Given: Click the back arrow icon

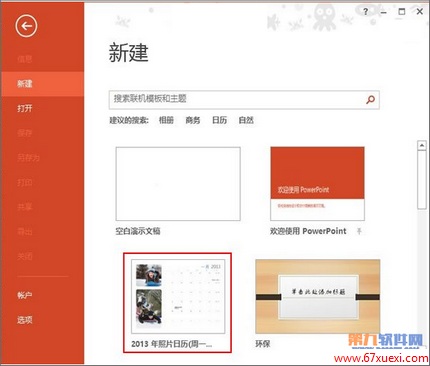Looking at the screenshot, I should pyautogui.click(x=26, y=26).
